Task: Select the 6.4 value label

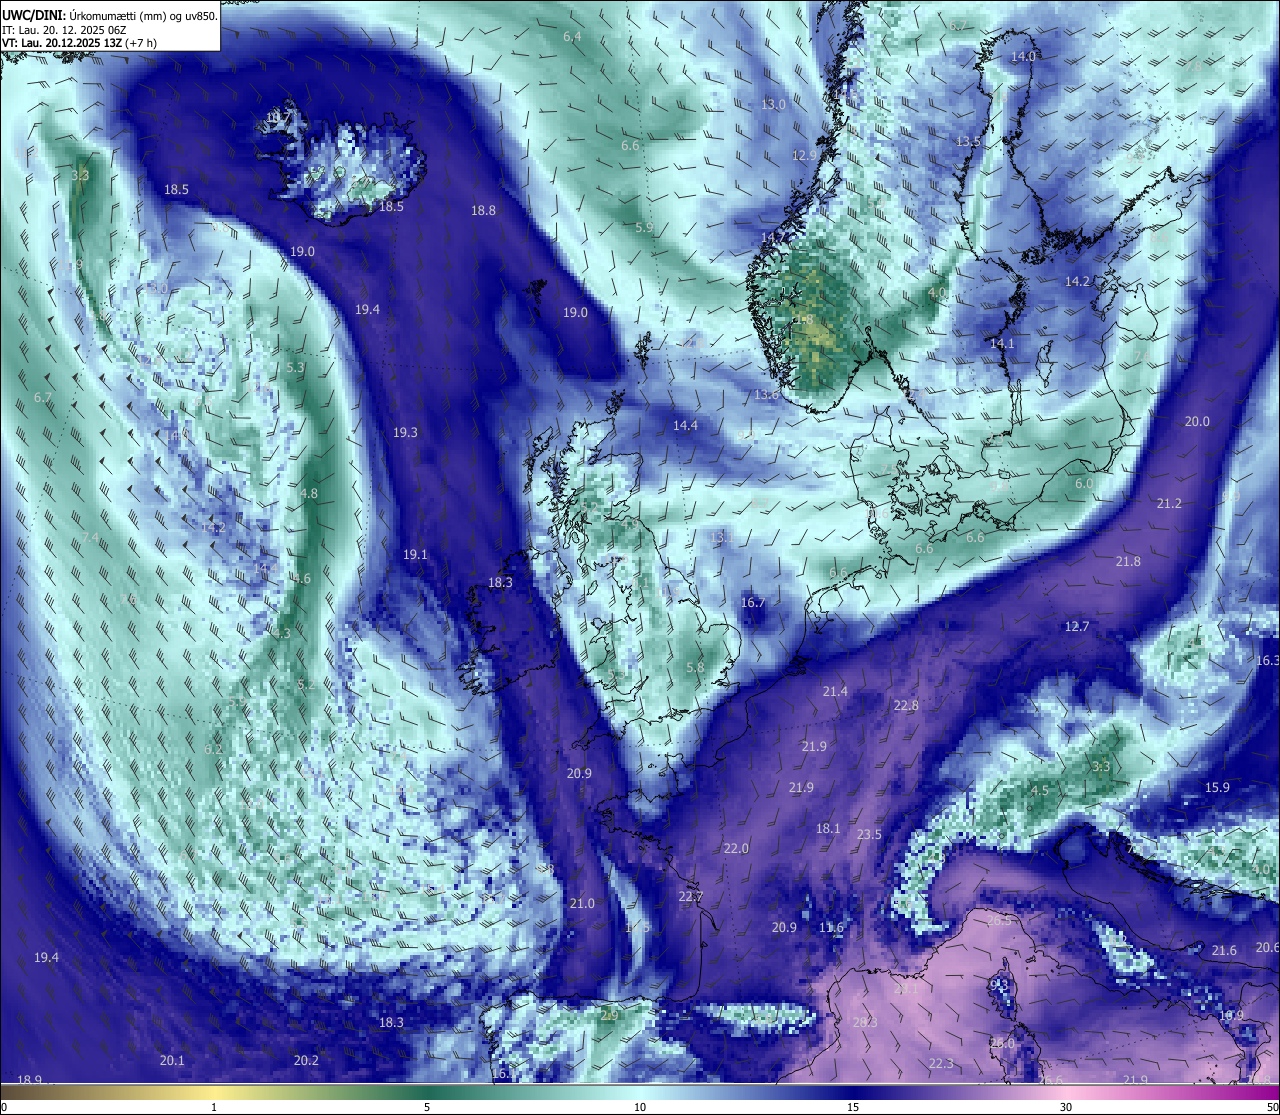Action: [x=572, y=37]
